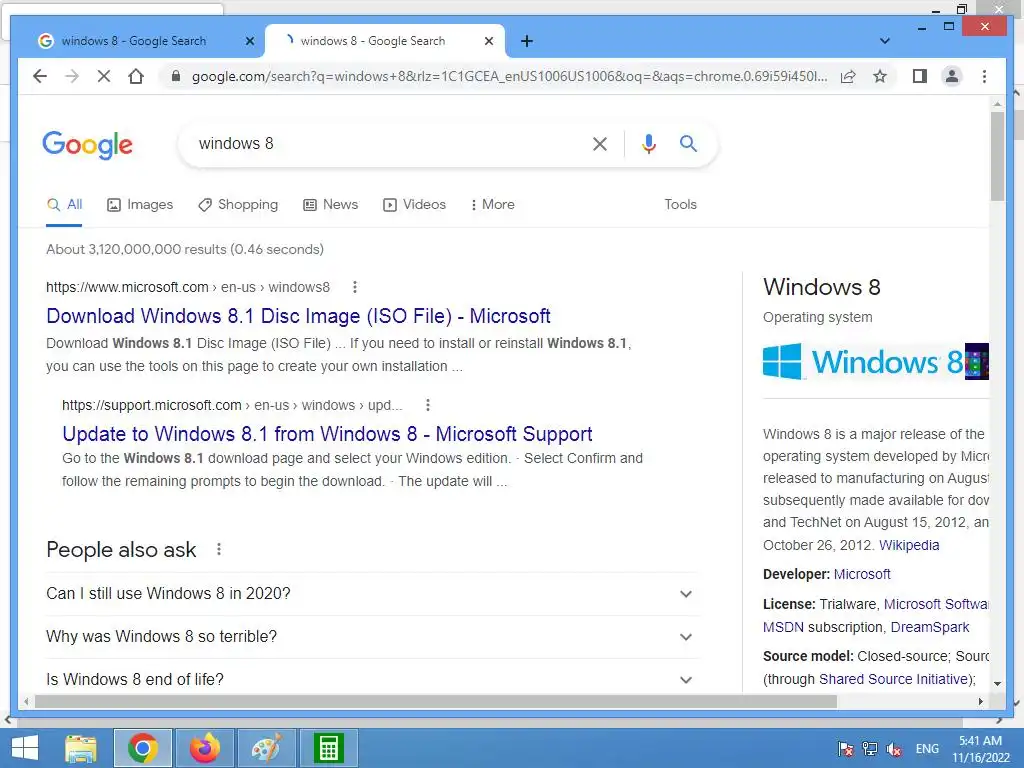This screenshot has width=1024, height=768.
Task: Switch to Videos results
Action: point(414,204)
